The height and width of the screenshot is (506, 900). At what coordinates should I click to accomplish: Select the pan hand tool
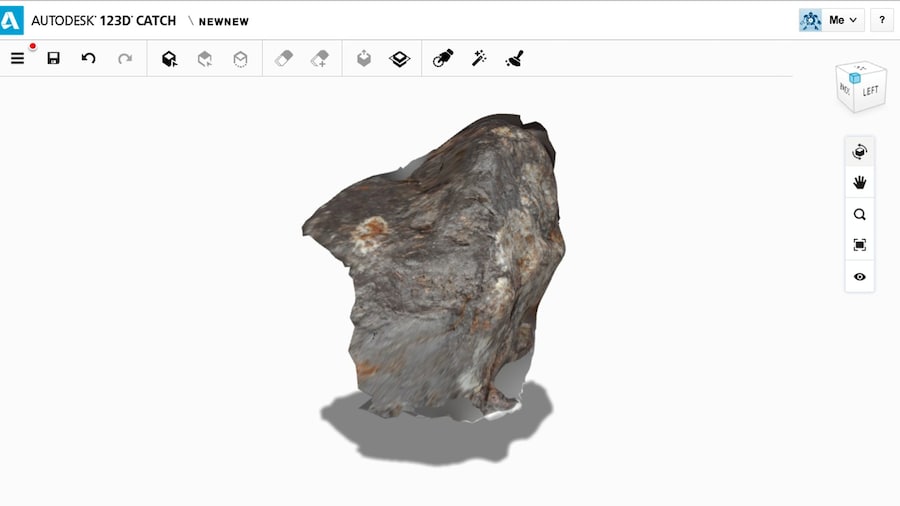coord(859,183)
